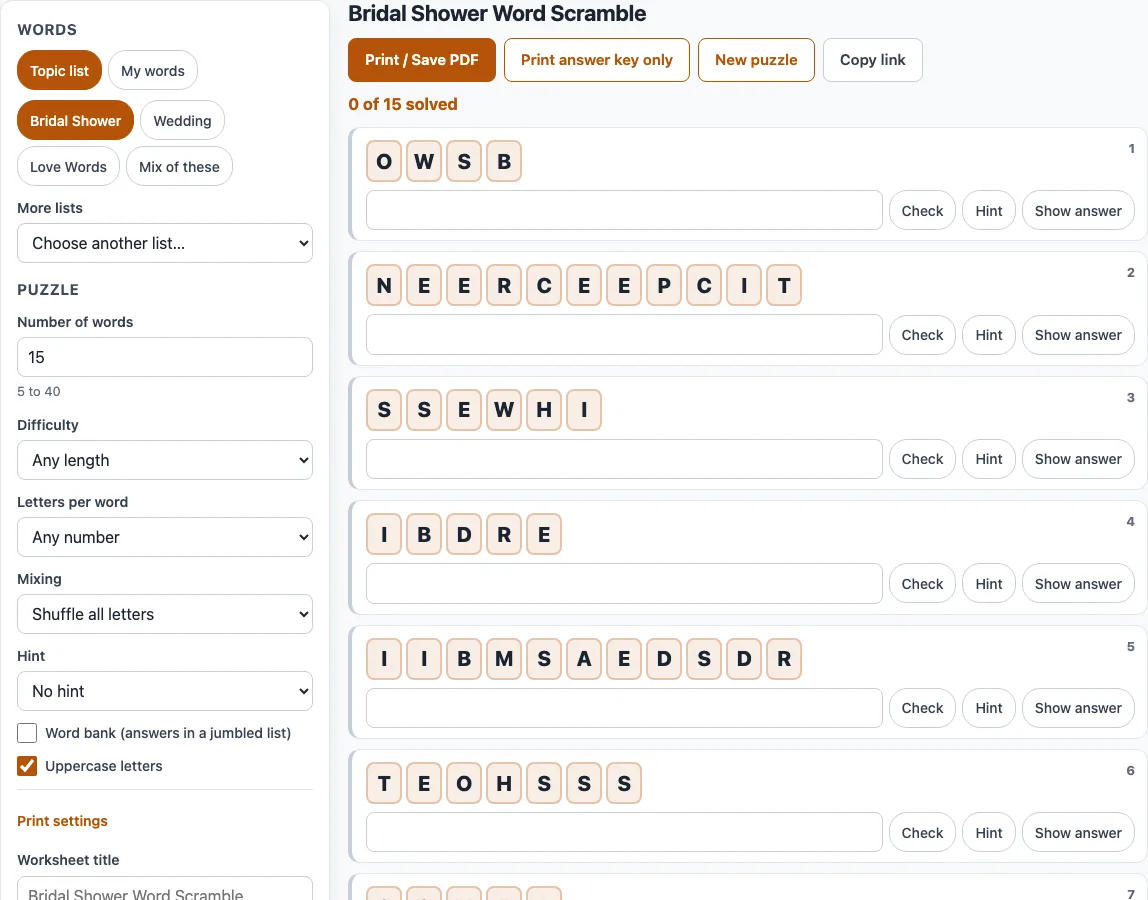
Task: Show answer for the IIBMSAEDSDR scramble
Action: (x=1078, y=708)
